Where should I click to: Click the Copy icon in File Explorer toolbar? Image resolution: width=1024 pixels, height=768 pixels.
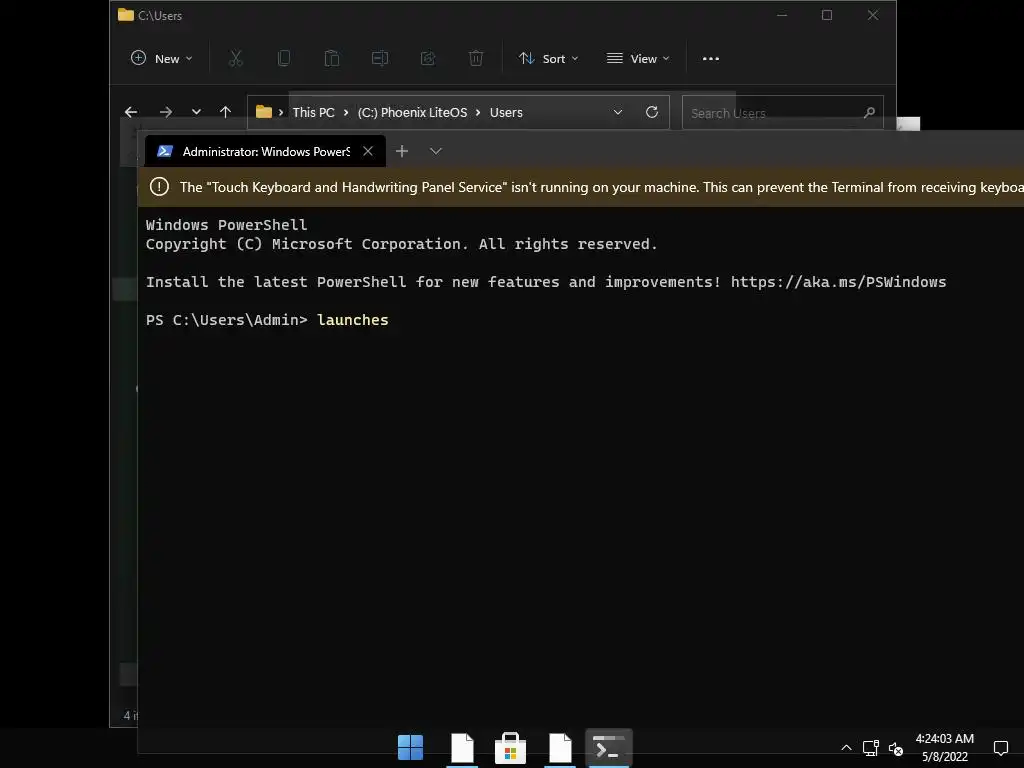(284, 59)
